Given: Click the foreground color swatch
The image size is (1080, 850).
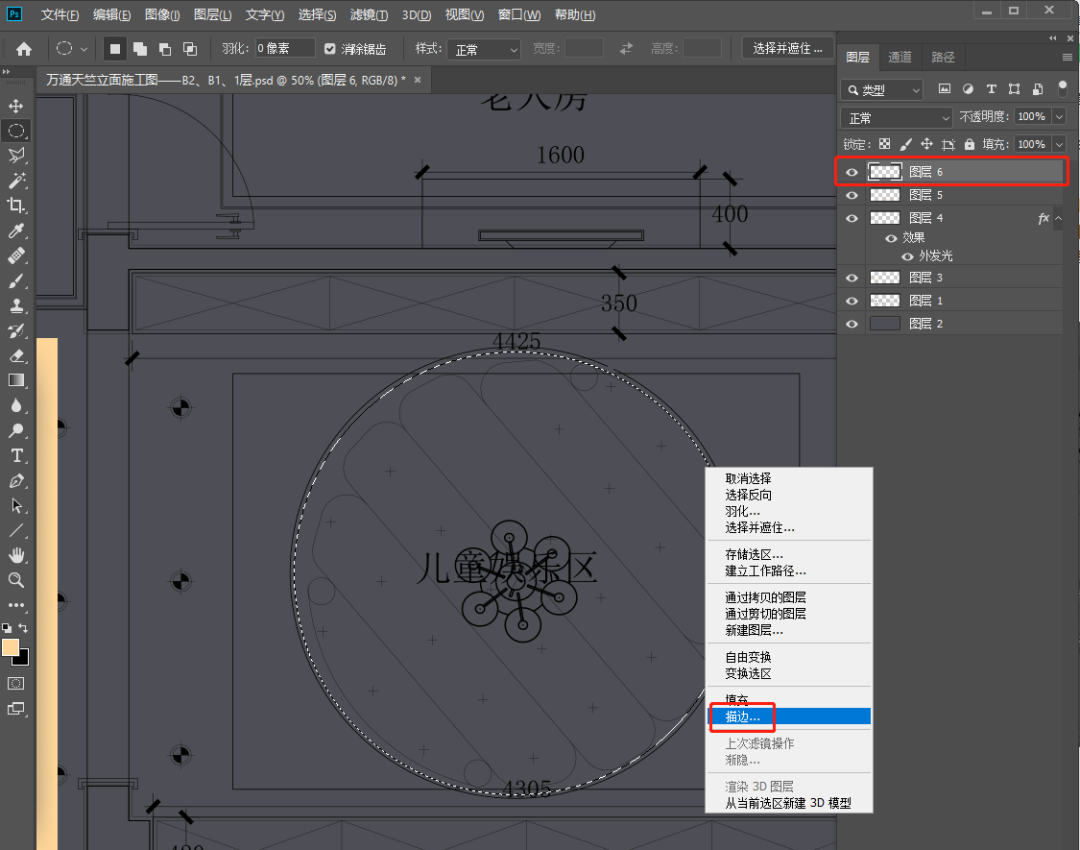Looking at the screenshot, I should (x=10, y=647).
